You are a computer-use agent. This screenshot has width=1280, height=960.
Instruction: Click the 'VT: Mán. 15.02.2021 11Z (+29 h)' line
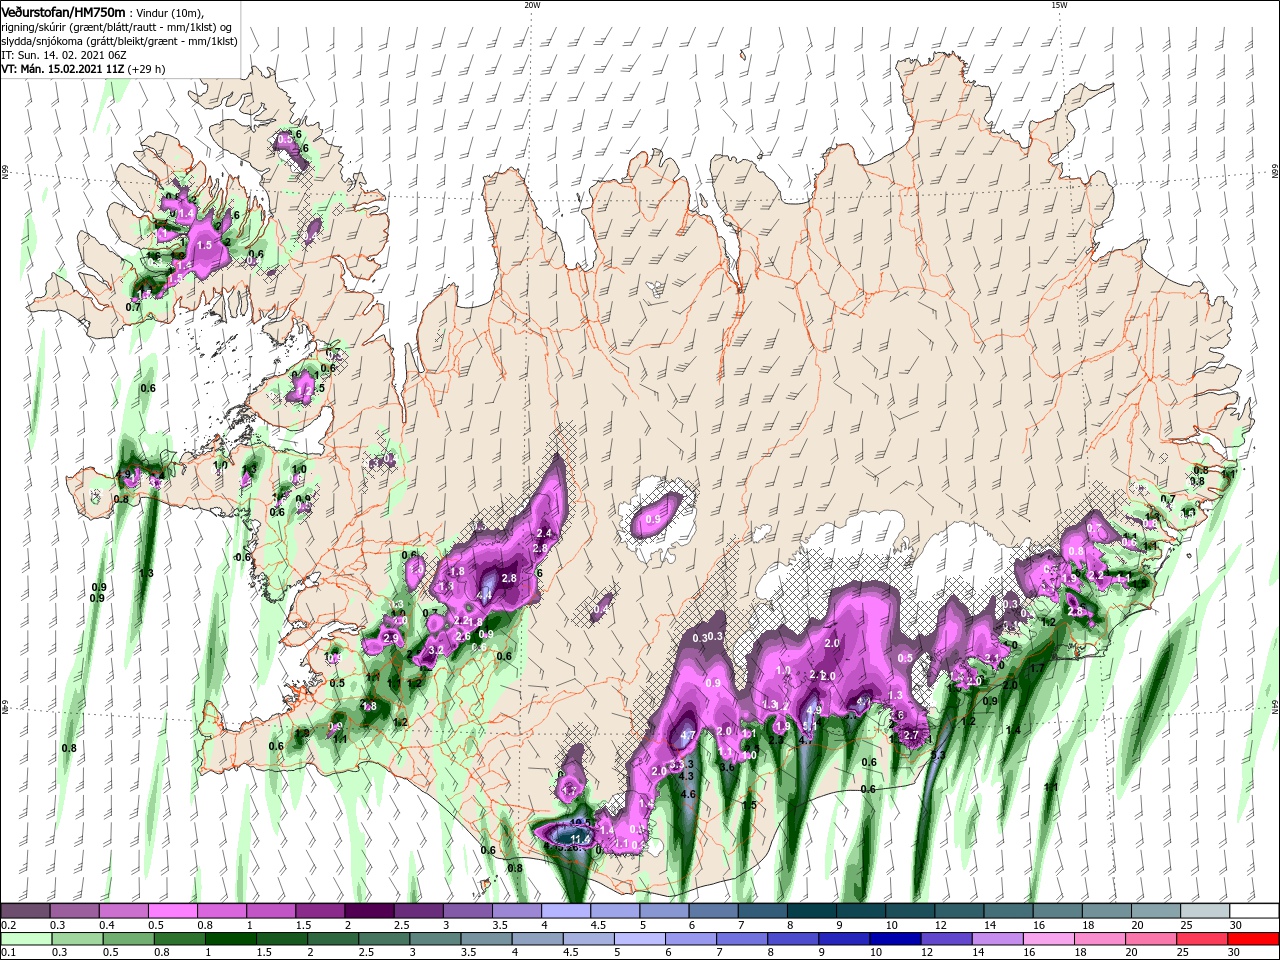83,69
